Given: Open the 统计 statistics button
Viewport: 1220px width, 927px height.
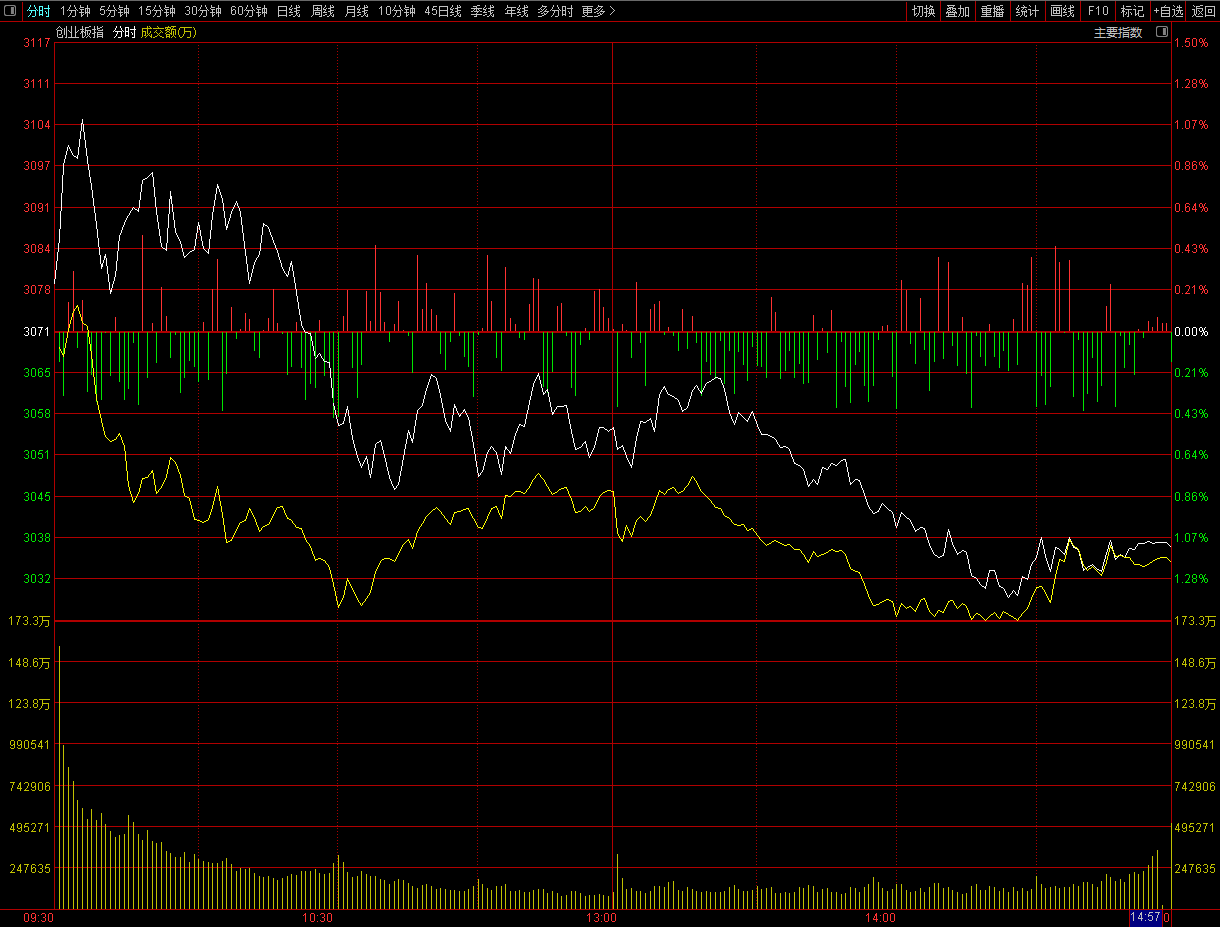Looking at the screenshot, I should tap(1027, 11).
